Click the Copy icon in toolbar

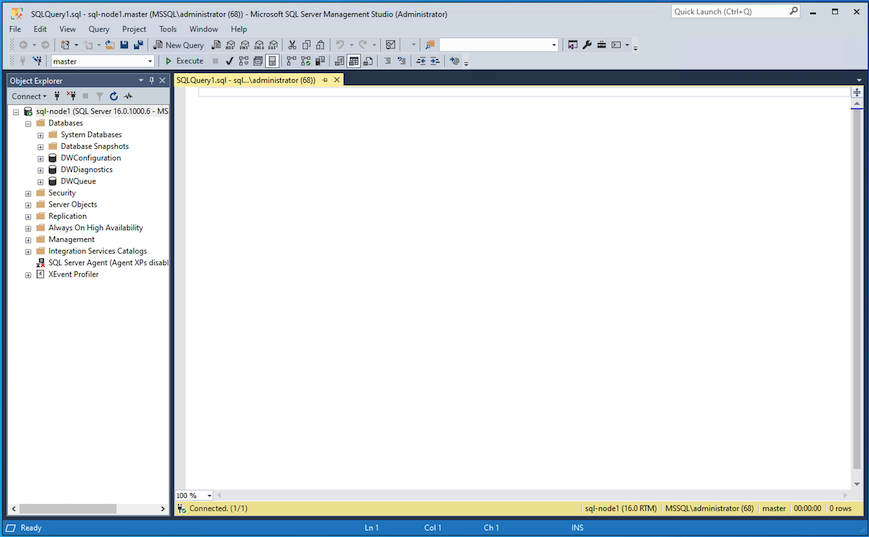(x=306, y=45)
